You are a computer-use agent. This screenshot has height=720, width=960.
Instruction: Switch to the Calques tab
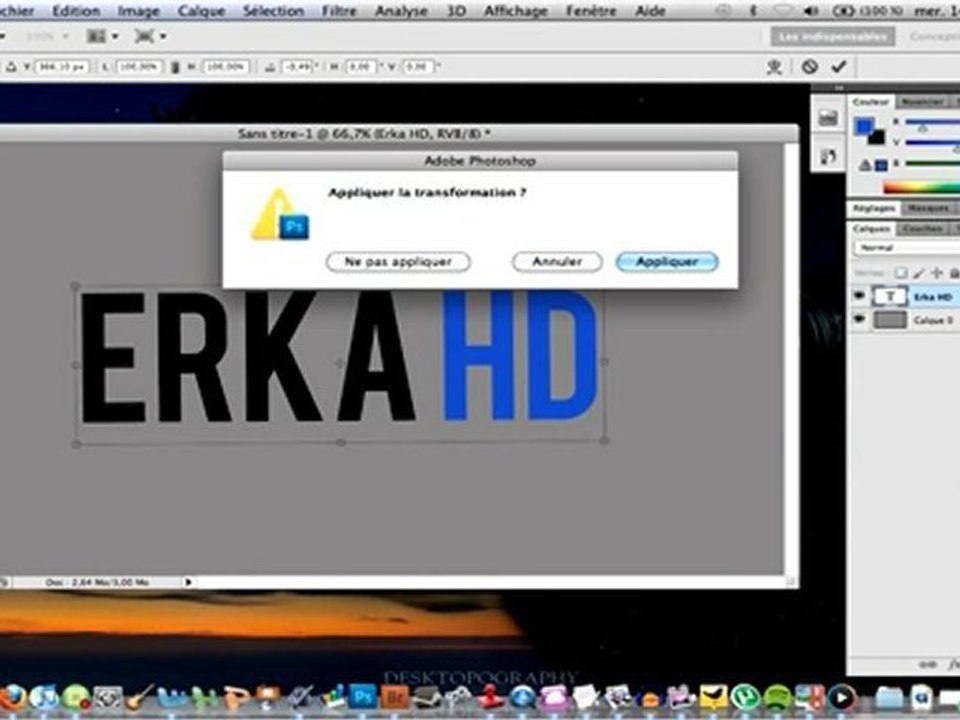click(871, 228)
